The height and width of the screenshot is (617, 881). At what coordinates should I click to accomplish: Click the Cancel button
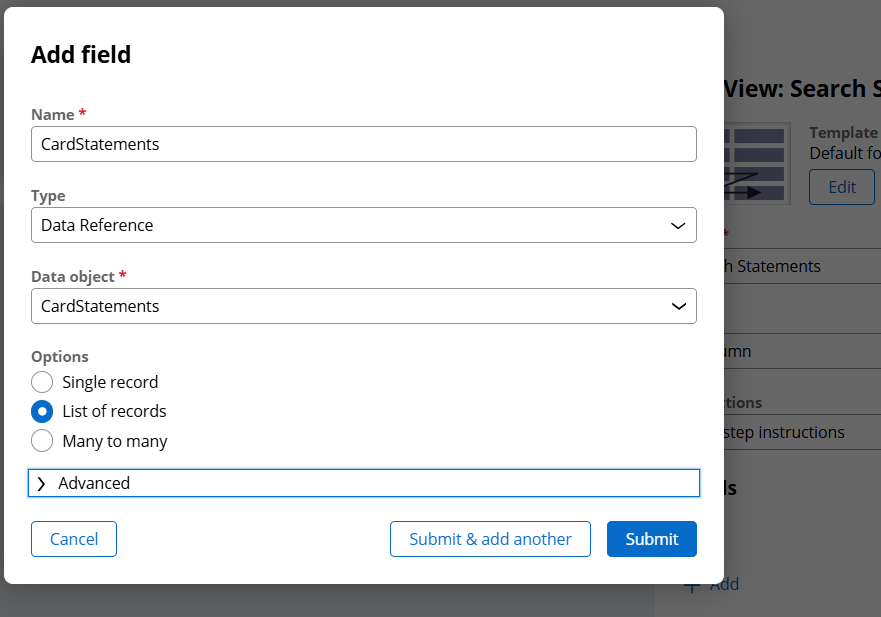(x=74, y=539)
